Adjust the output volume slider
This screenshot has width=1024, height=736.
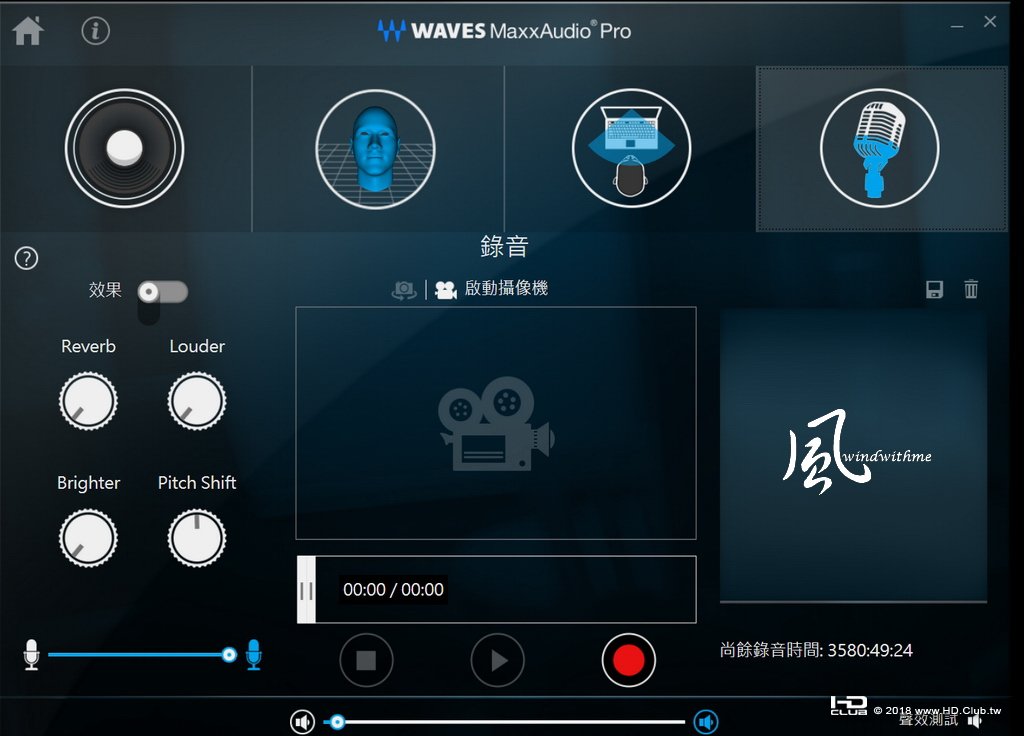point(504,722)
